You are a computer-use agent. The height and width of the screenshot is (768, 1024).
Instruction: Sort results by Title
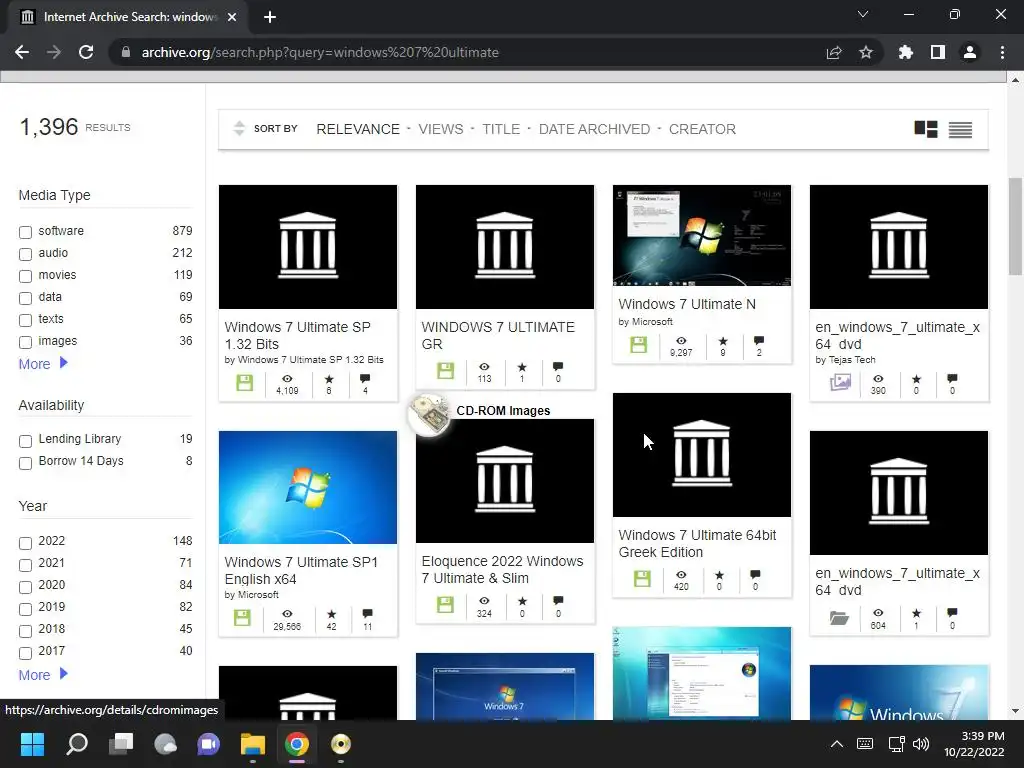tap(501, 129)
